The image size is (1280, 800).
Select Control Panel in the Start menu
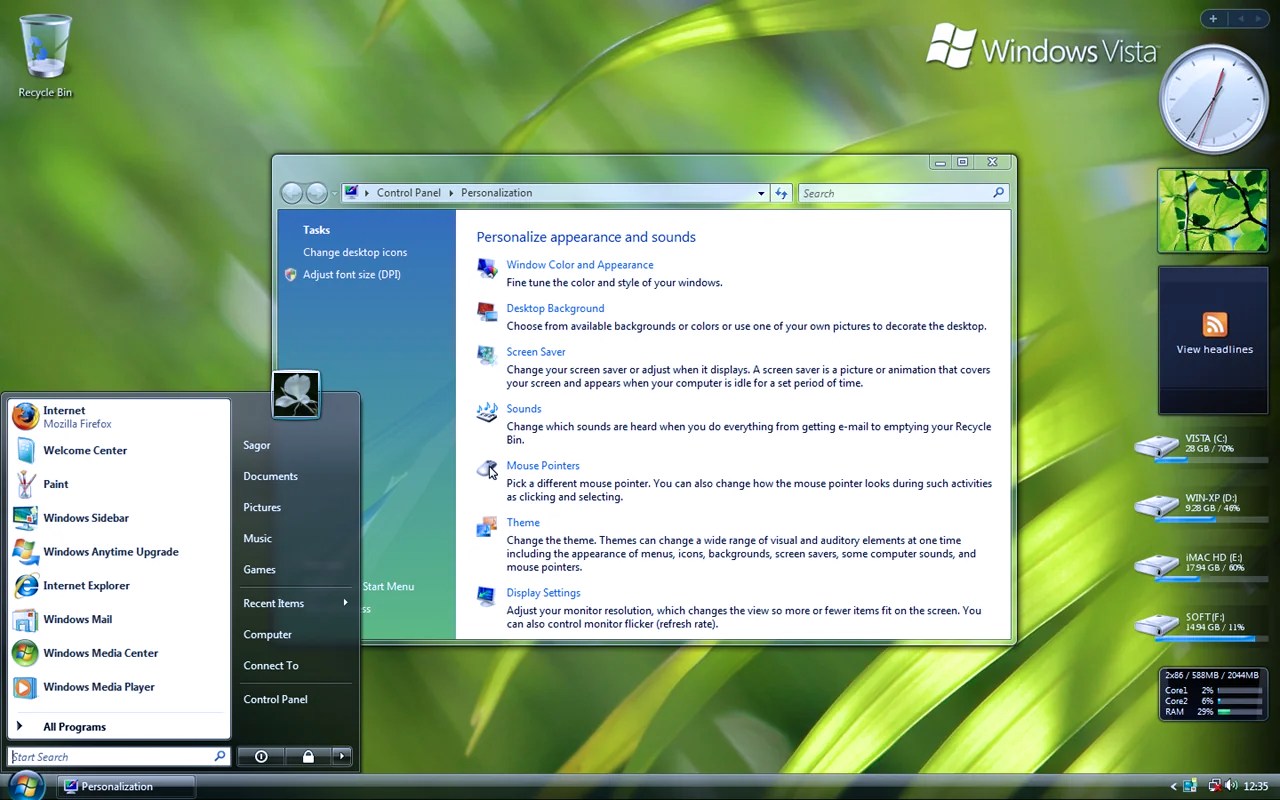click(274, 699)
